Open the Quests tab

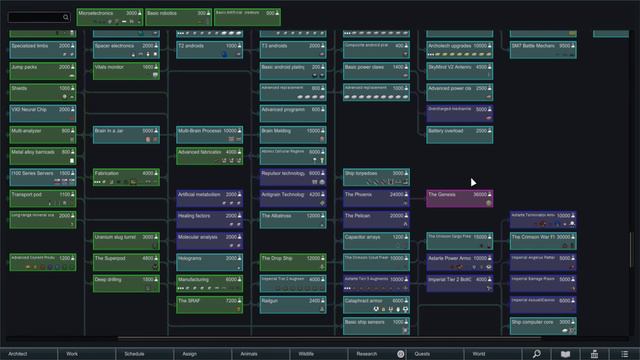click(435, 354)
